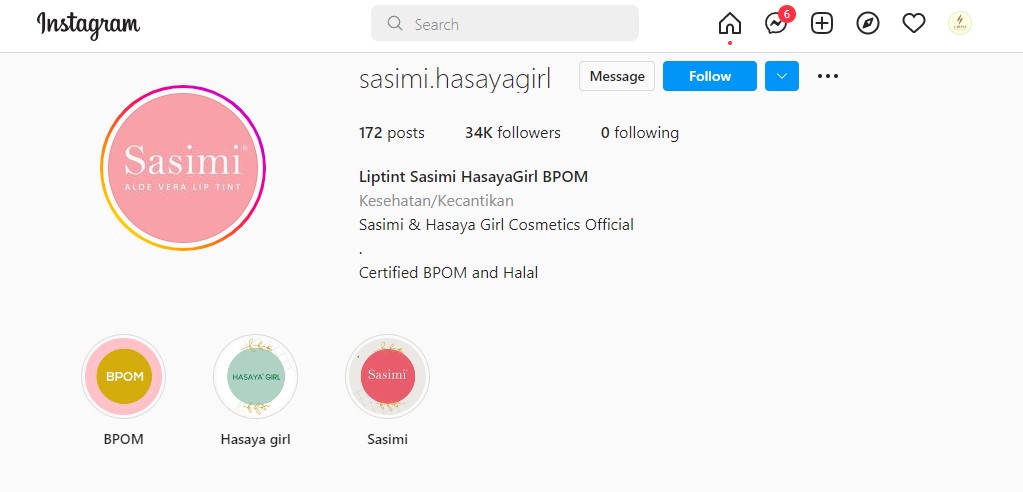Open the Hasaya girl story highlight
Viewport: 1023px width, 492px height.
tap(256, 377)
